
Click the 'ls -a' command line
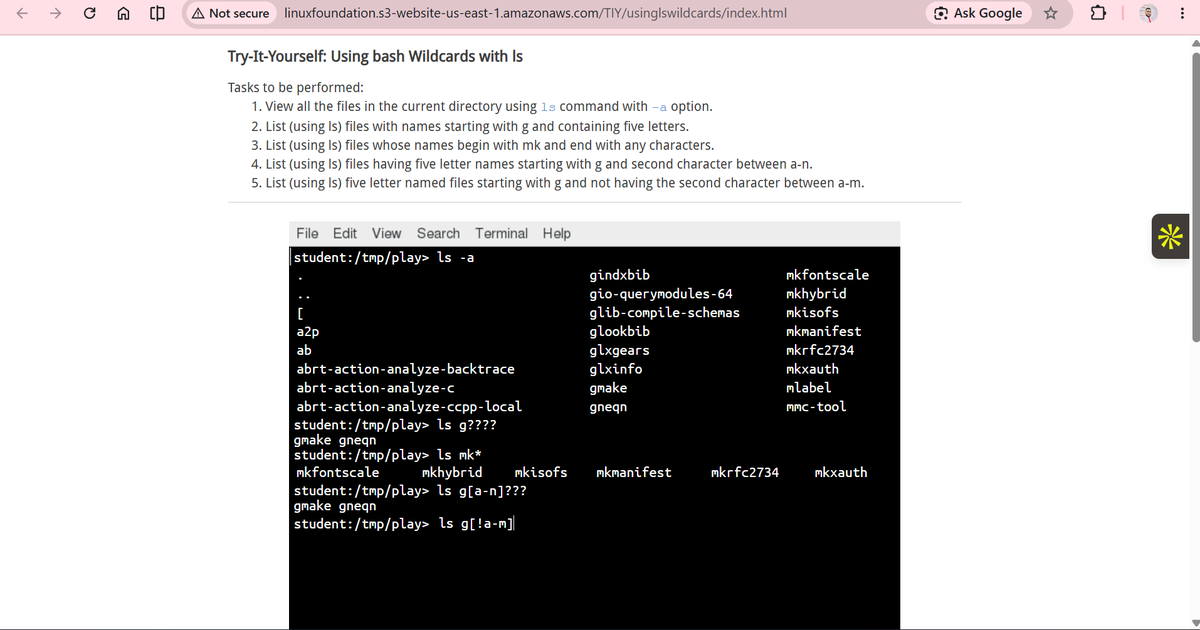point(383,257)
